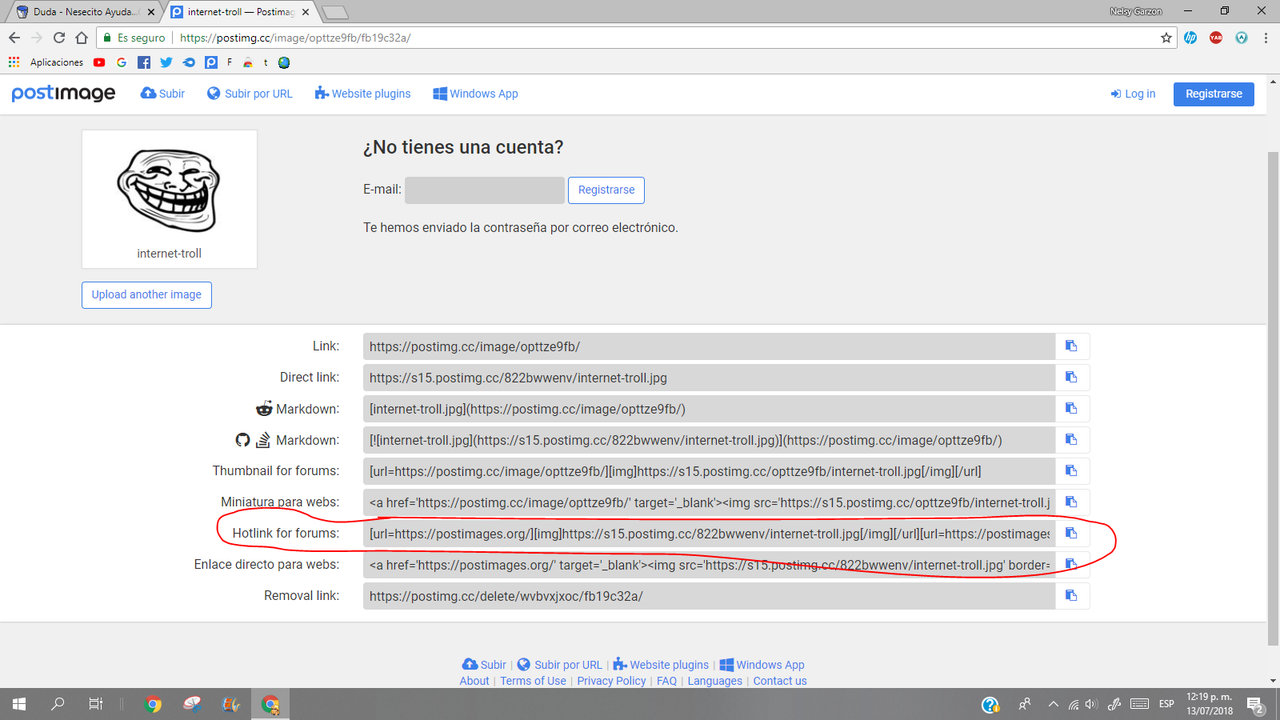
Task: Open the Google bookmark icon
Action: [x=121, y=62]
